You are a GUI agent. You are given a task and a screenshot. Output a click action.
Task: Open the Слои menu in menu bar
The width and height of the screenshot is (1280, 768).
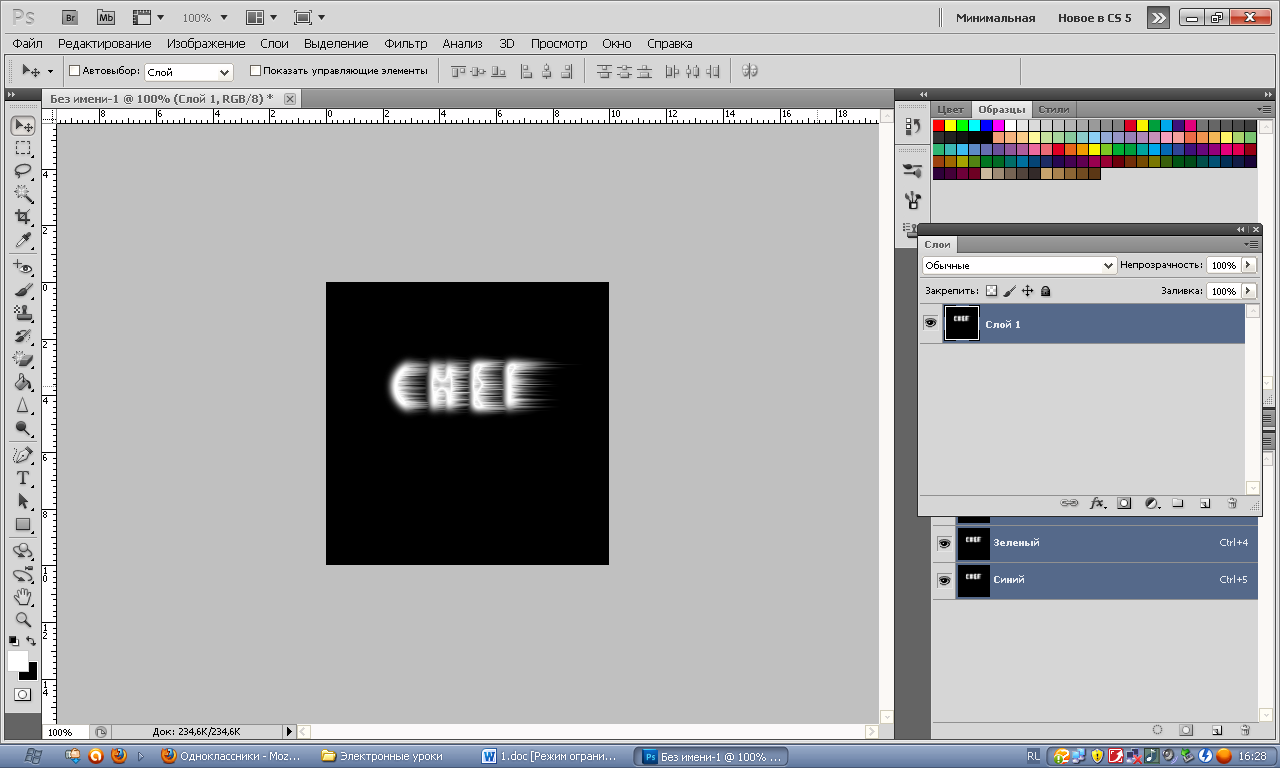click(274, 44)
